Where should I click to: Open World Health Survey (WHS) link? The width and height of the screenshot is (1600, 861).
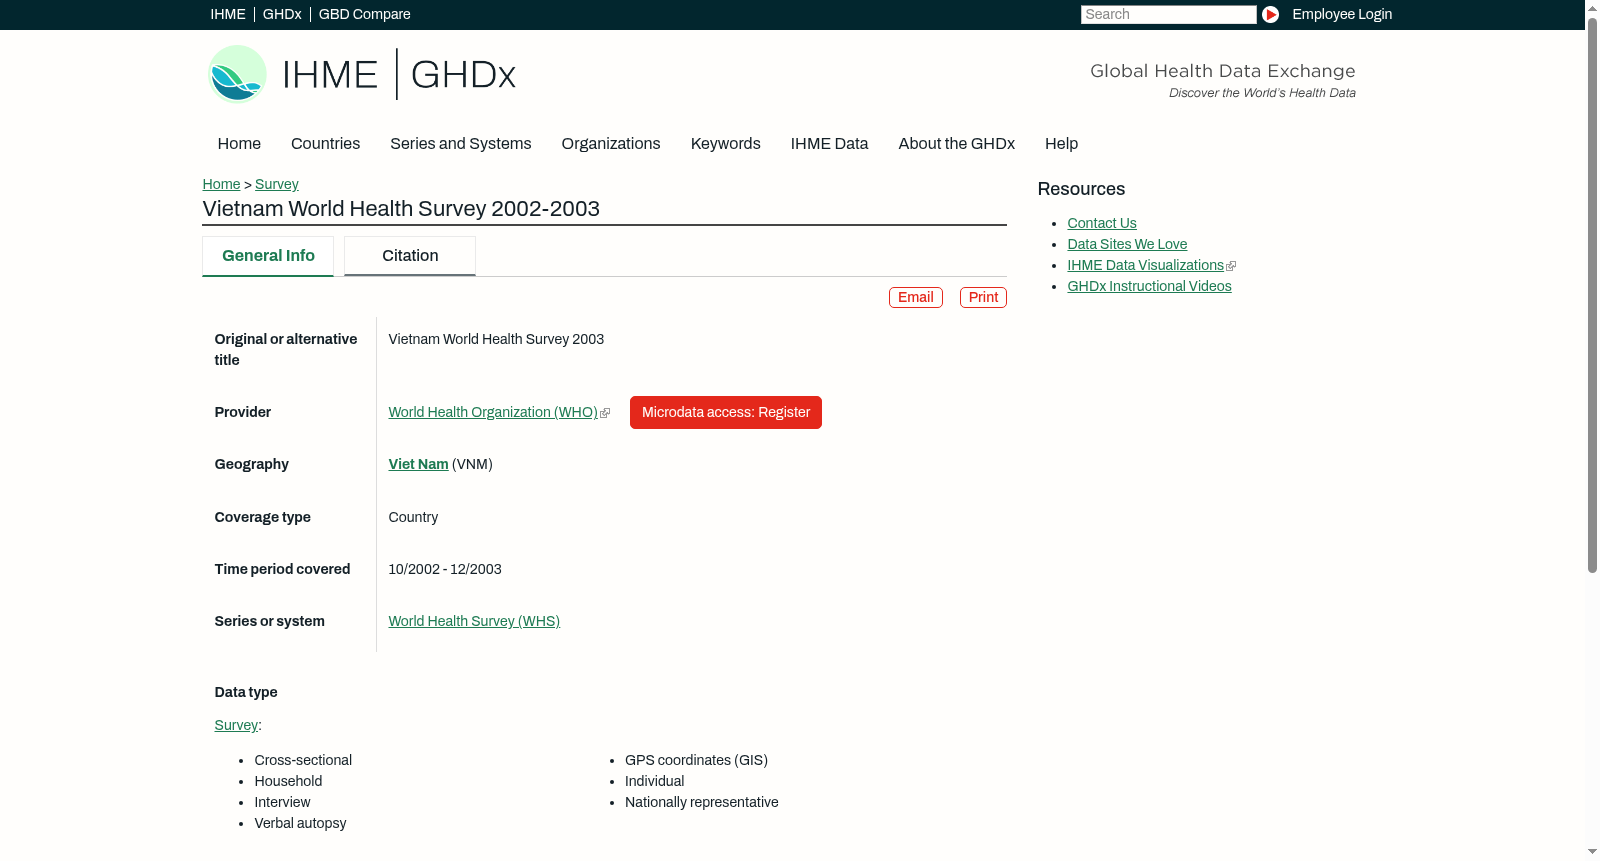[x=474, y=621]
